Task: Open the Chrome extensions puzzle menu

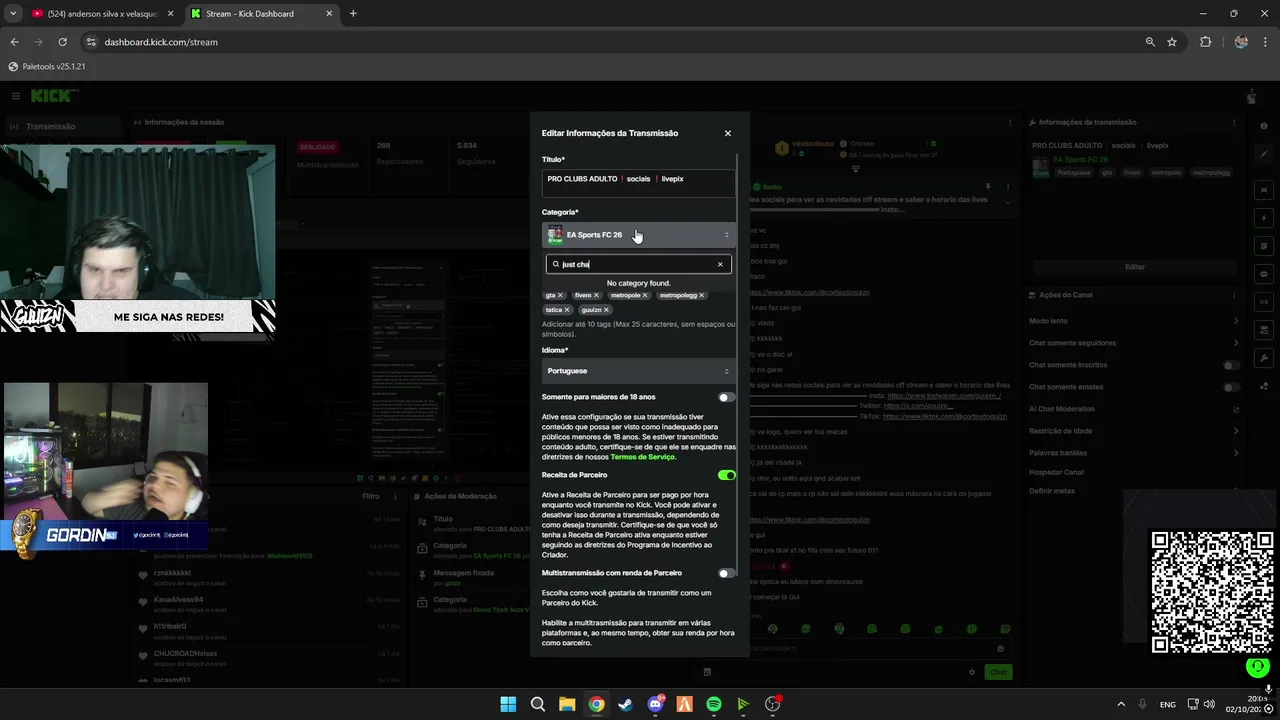Action: coord(1205,42)
